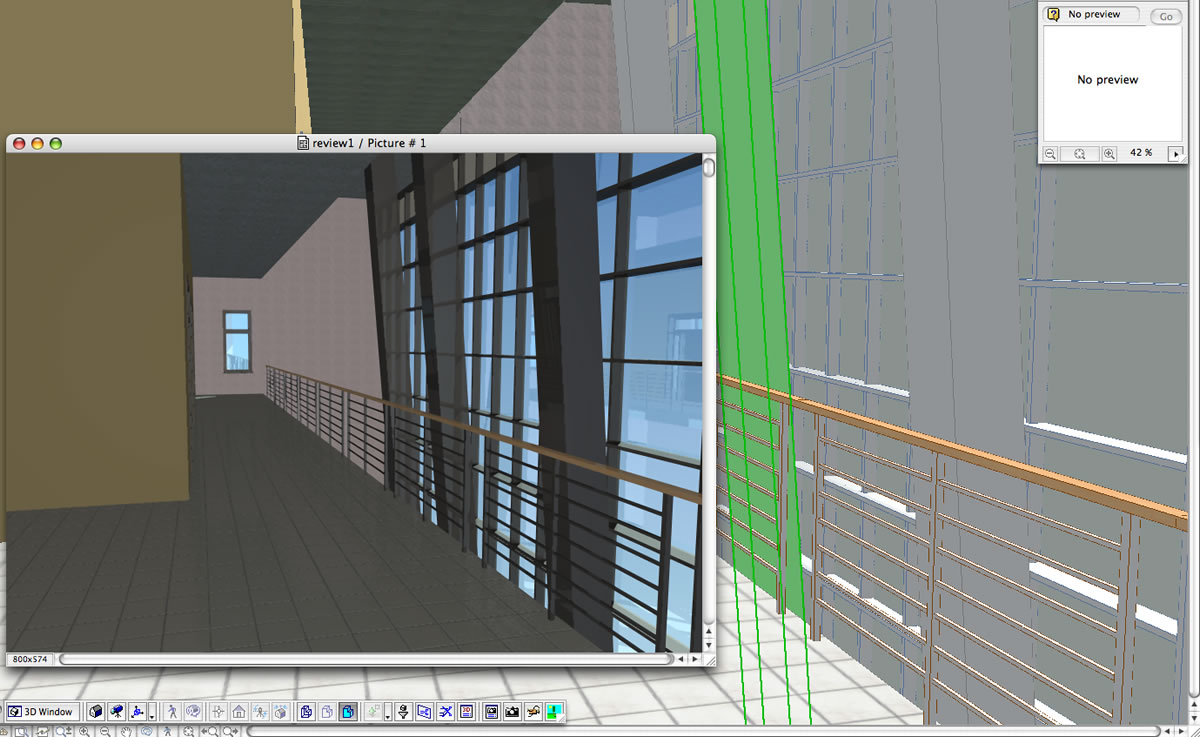
Task: Click the movie camera icon in toolbar
Action: tap(117, 712)
